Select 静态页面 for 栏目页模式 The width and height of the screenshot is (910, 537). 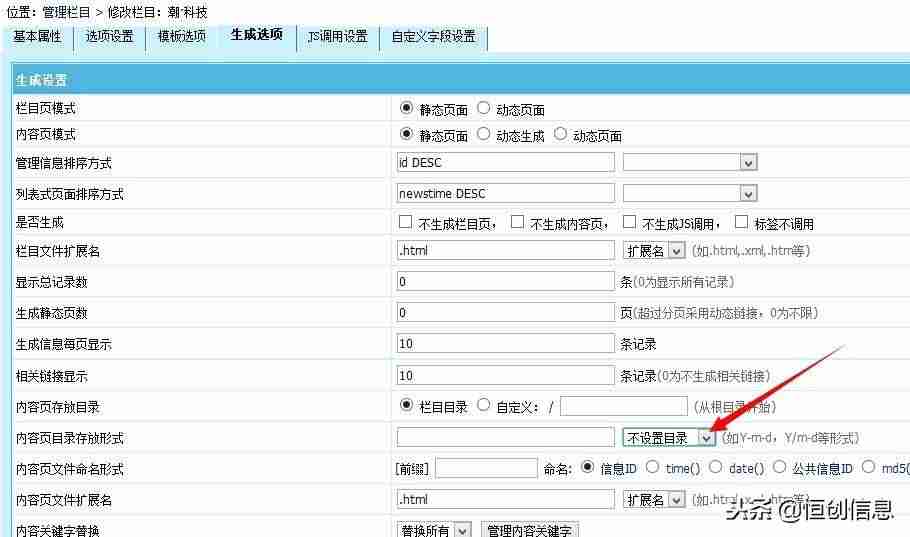[x=406, y=108]
